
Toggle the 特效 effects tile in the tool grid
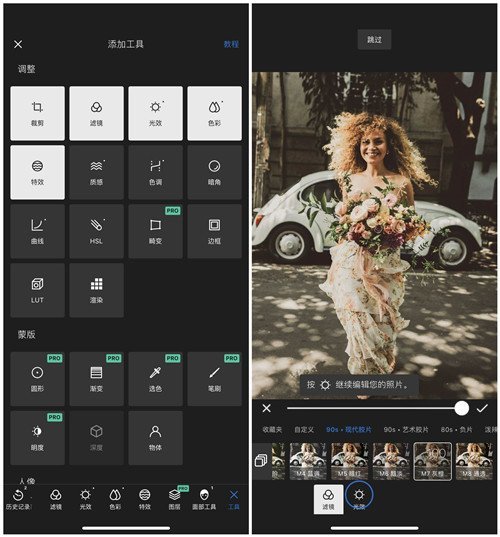coord(37,172)
